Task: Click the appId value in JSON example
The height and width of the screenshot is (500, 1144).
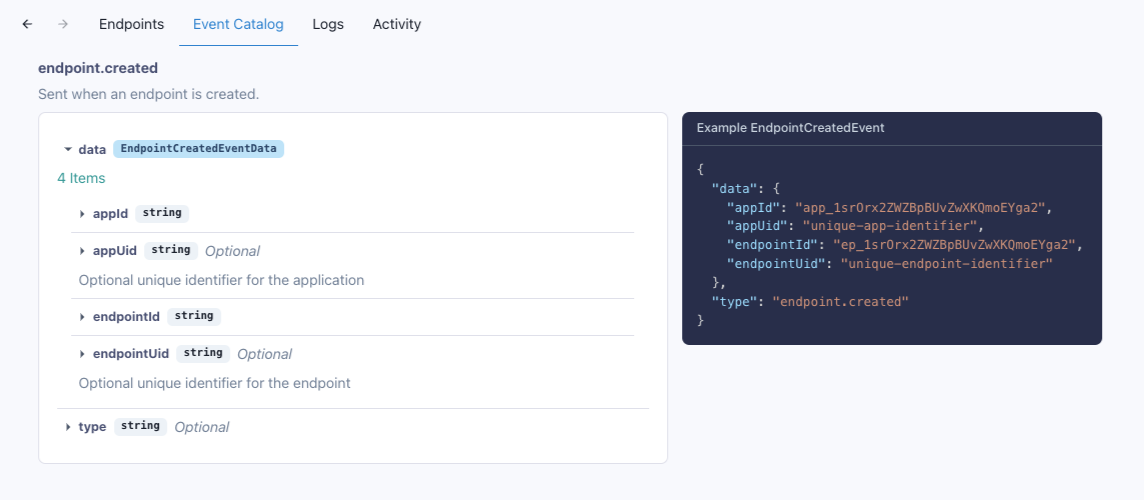Action: coord(920,207)
